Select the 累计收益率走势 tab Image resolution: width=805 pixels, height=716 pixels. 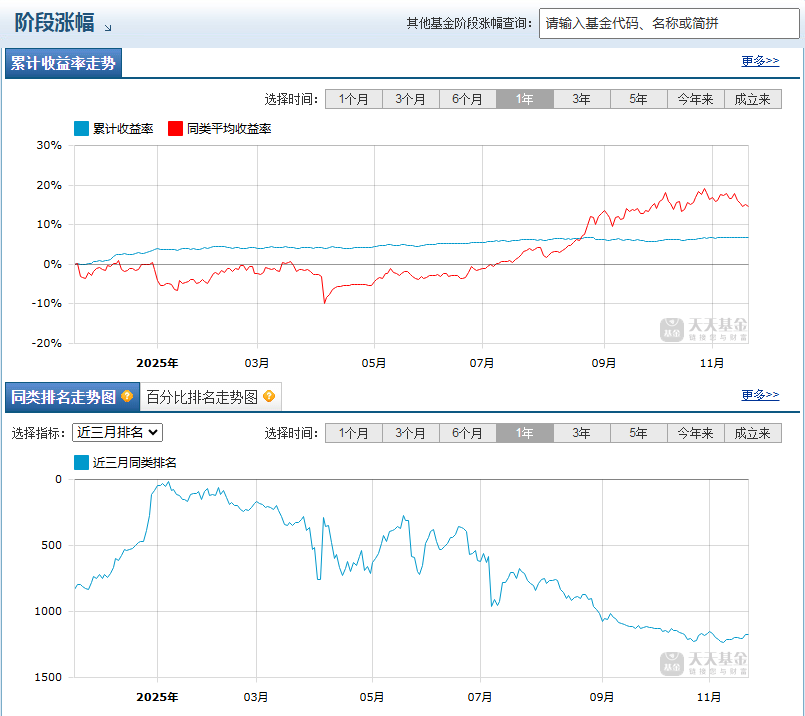(63, 63)
